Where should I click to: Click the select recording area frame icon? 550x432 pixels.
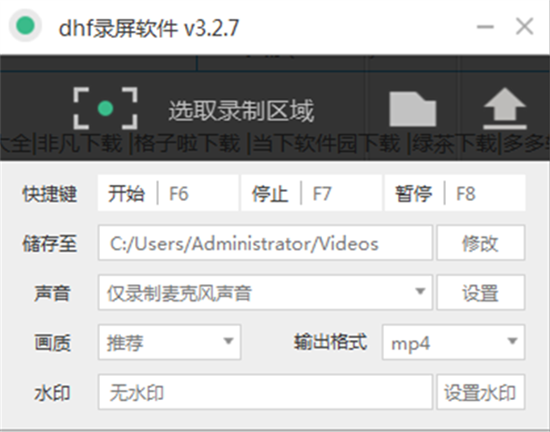click(x=105, y=108)
